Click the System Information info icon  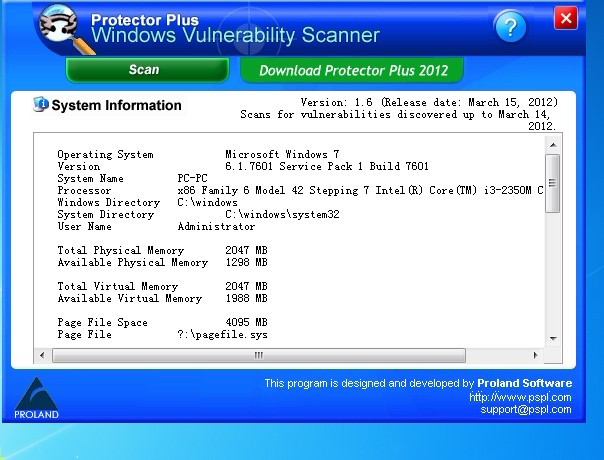coord(41,104)
